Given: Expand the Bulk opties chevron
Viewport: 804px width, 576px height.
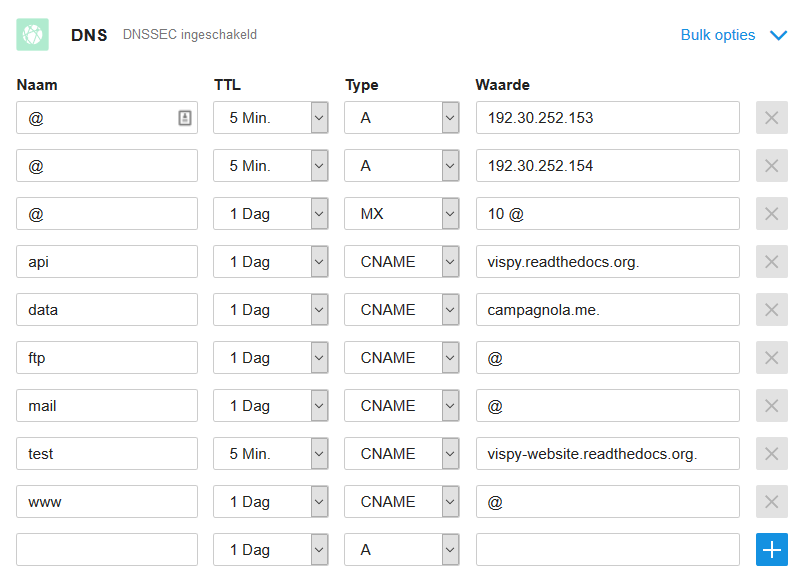Looking at the screenshot, I should click(x=777, y=34).
